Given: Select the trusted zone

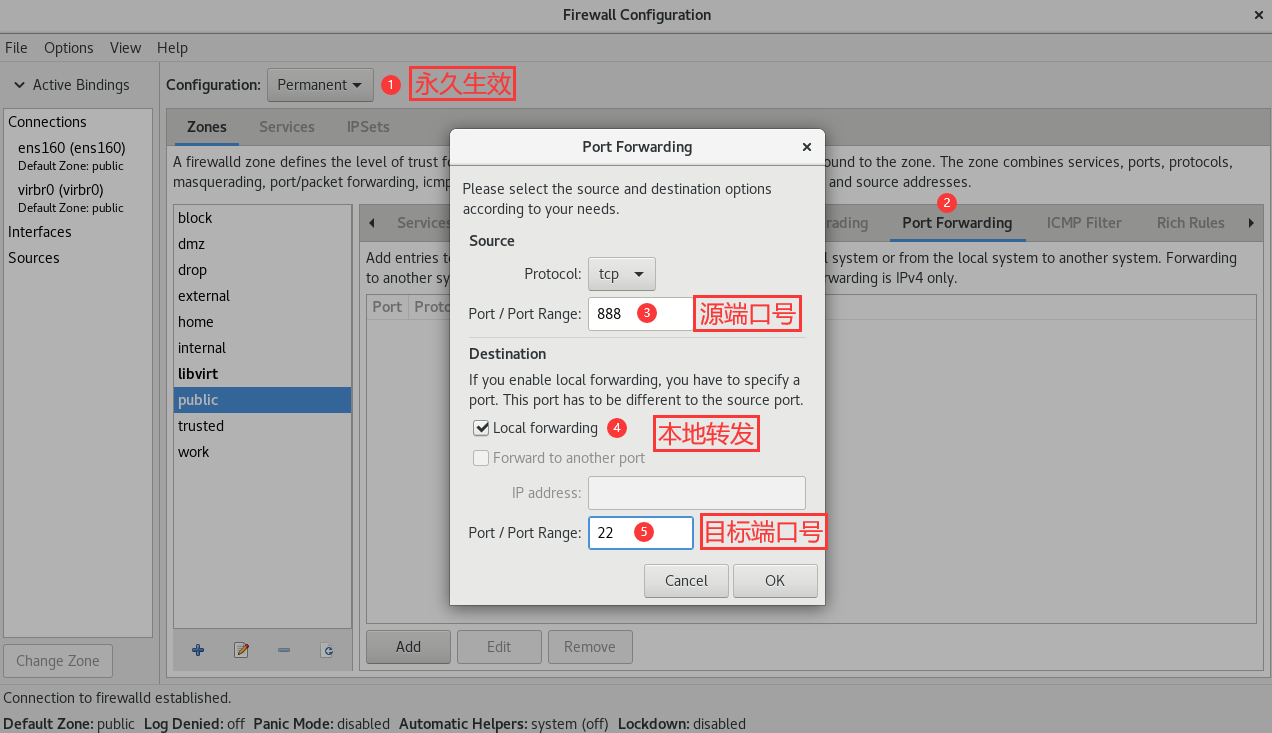Looking at the screenshot, I should (262, 426).
